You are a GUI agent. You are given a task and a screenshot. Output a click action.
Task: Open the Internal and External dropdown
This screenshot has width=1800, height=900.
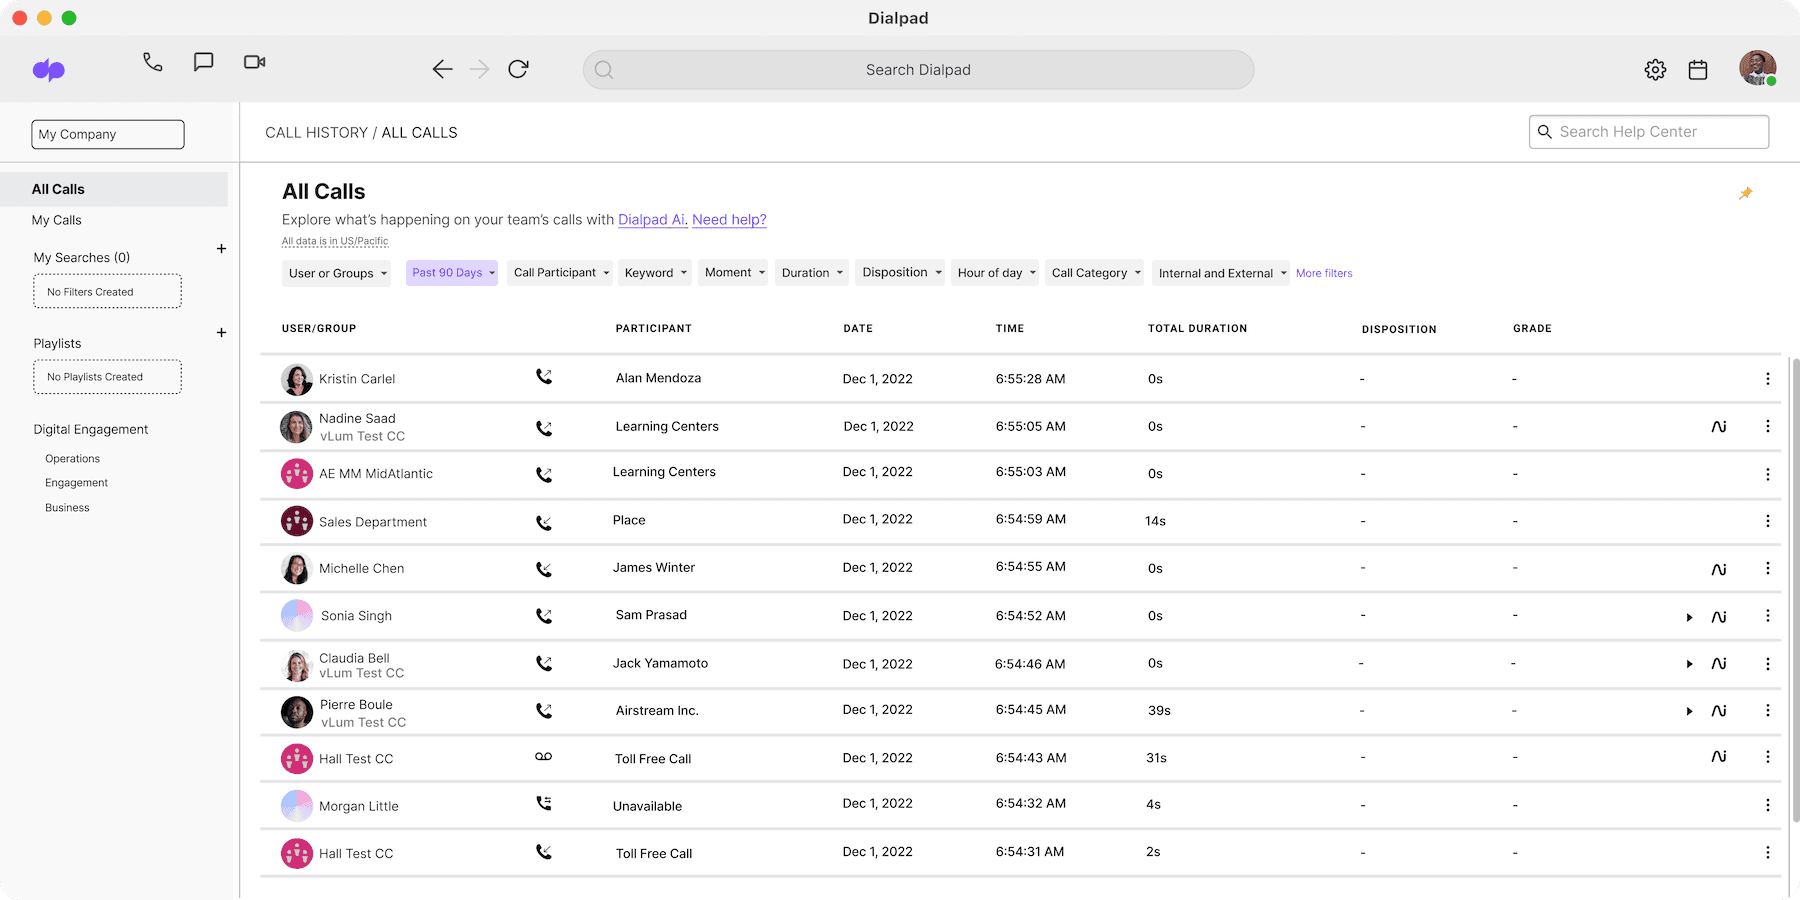1221,272
